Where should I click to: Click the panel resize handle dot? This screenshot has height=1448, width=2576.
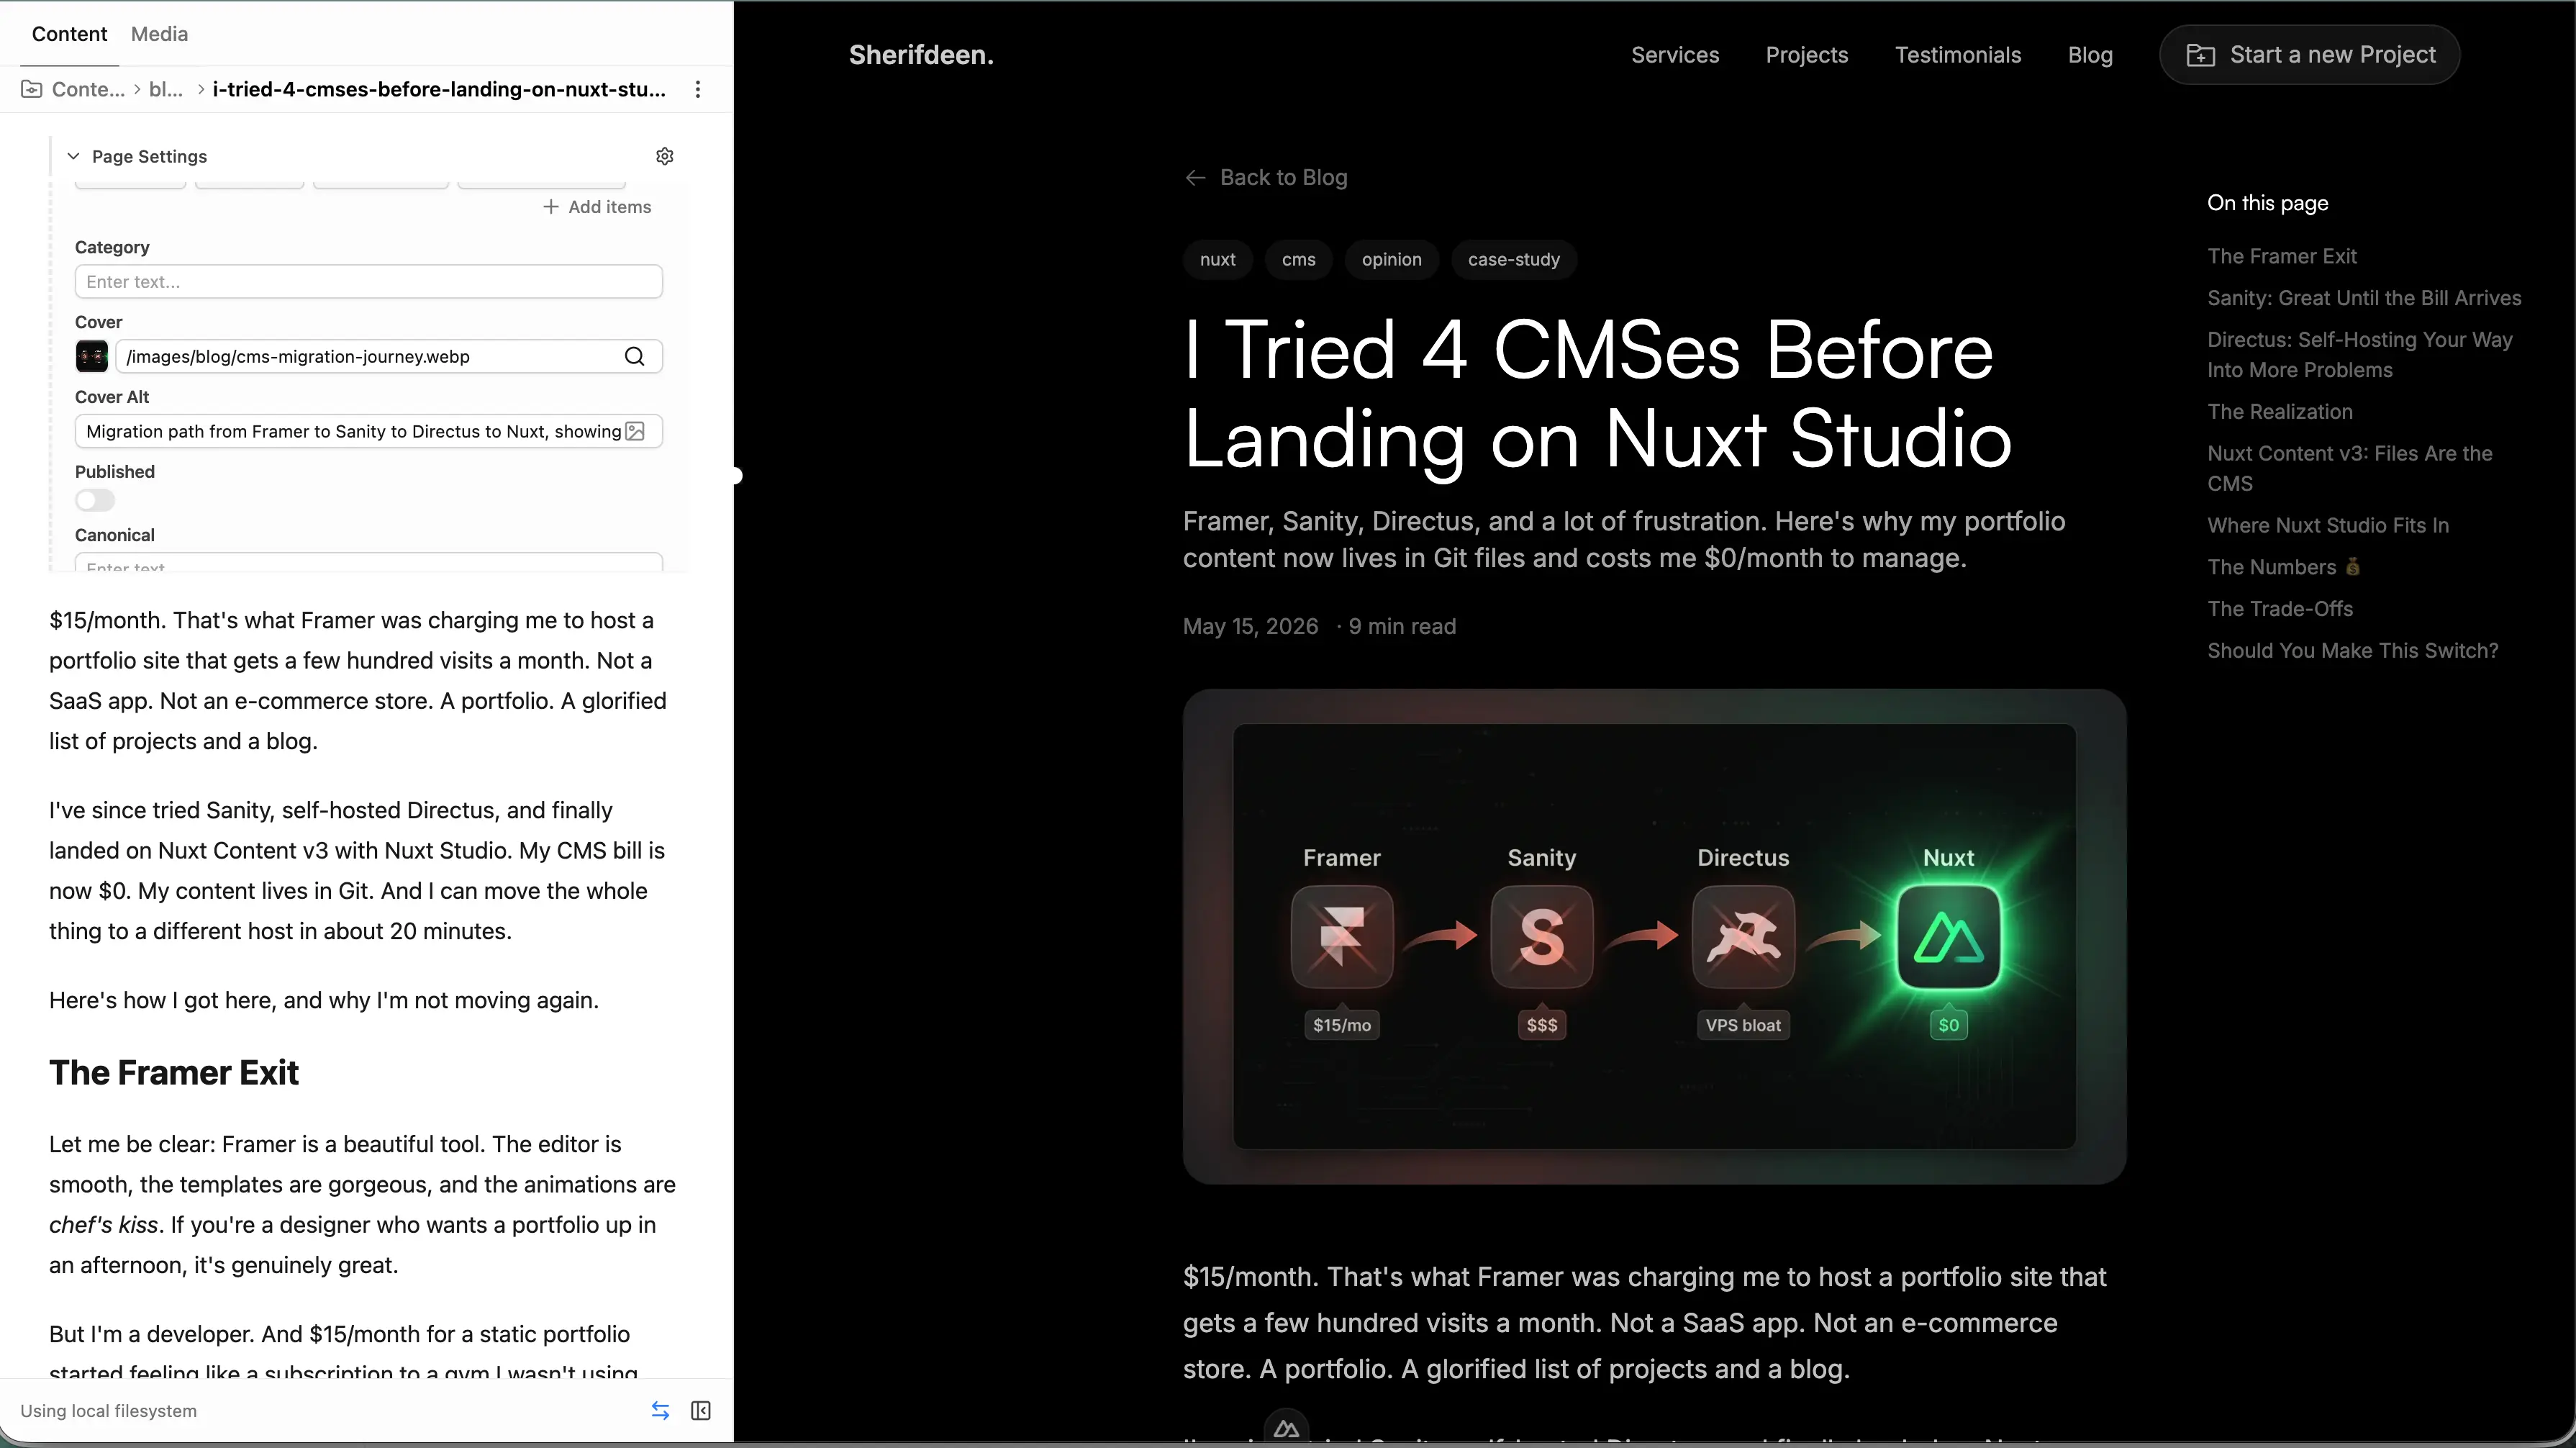click(736, 476)
